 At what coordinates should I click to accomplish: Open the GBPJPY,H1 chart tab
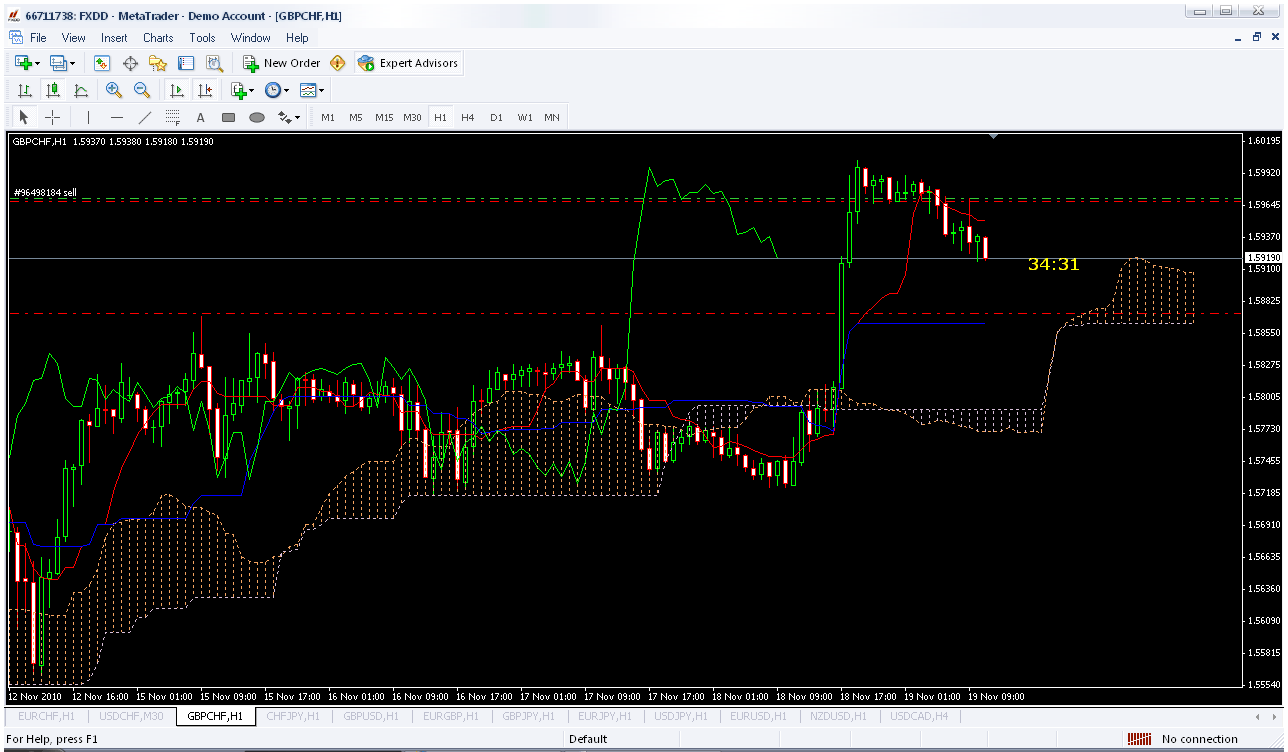(x=527, y=716)
